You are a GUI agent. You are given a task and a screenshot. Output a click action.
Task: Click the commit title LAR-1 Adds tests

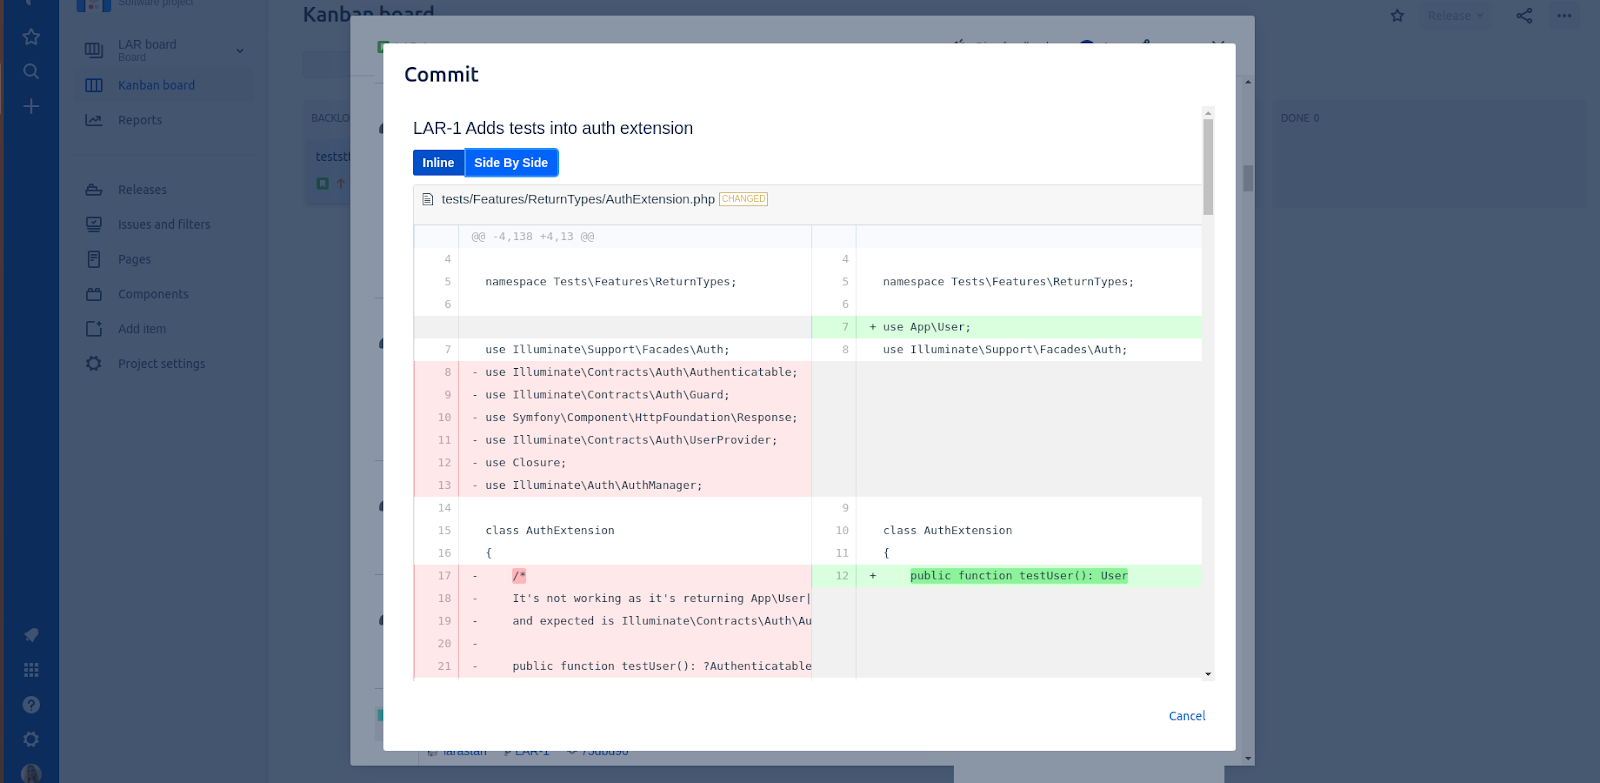pyautogui.click(x=553, y=128)
